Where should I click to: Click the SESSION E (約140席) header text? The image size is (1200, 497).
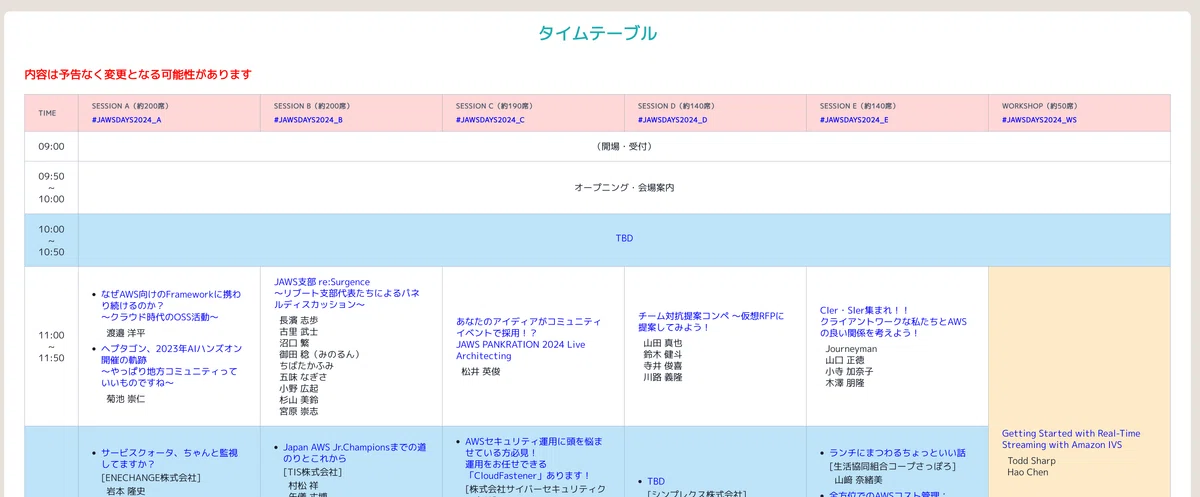(860, 105)
